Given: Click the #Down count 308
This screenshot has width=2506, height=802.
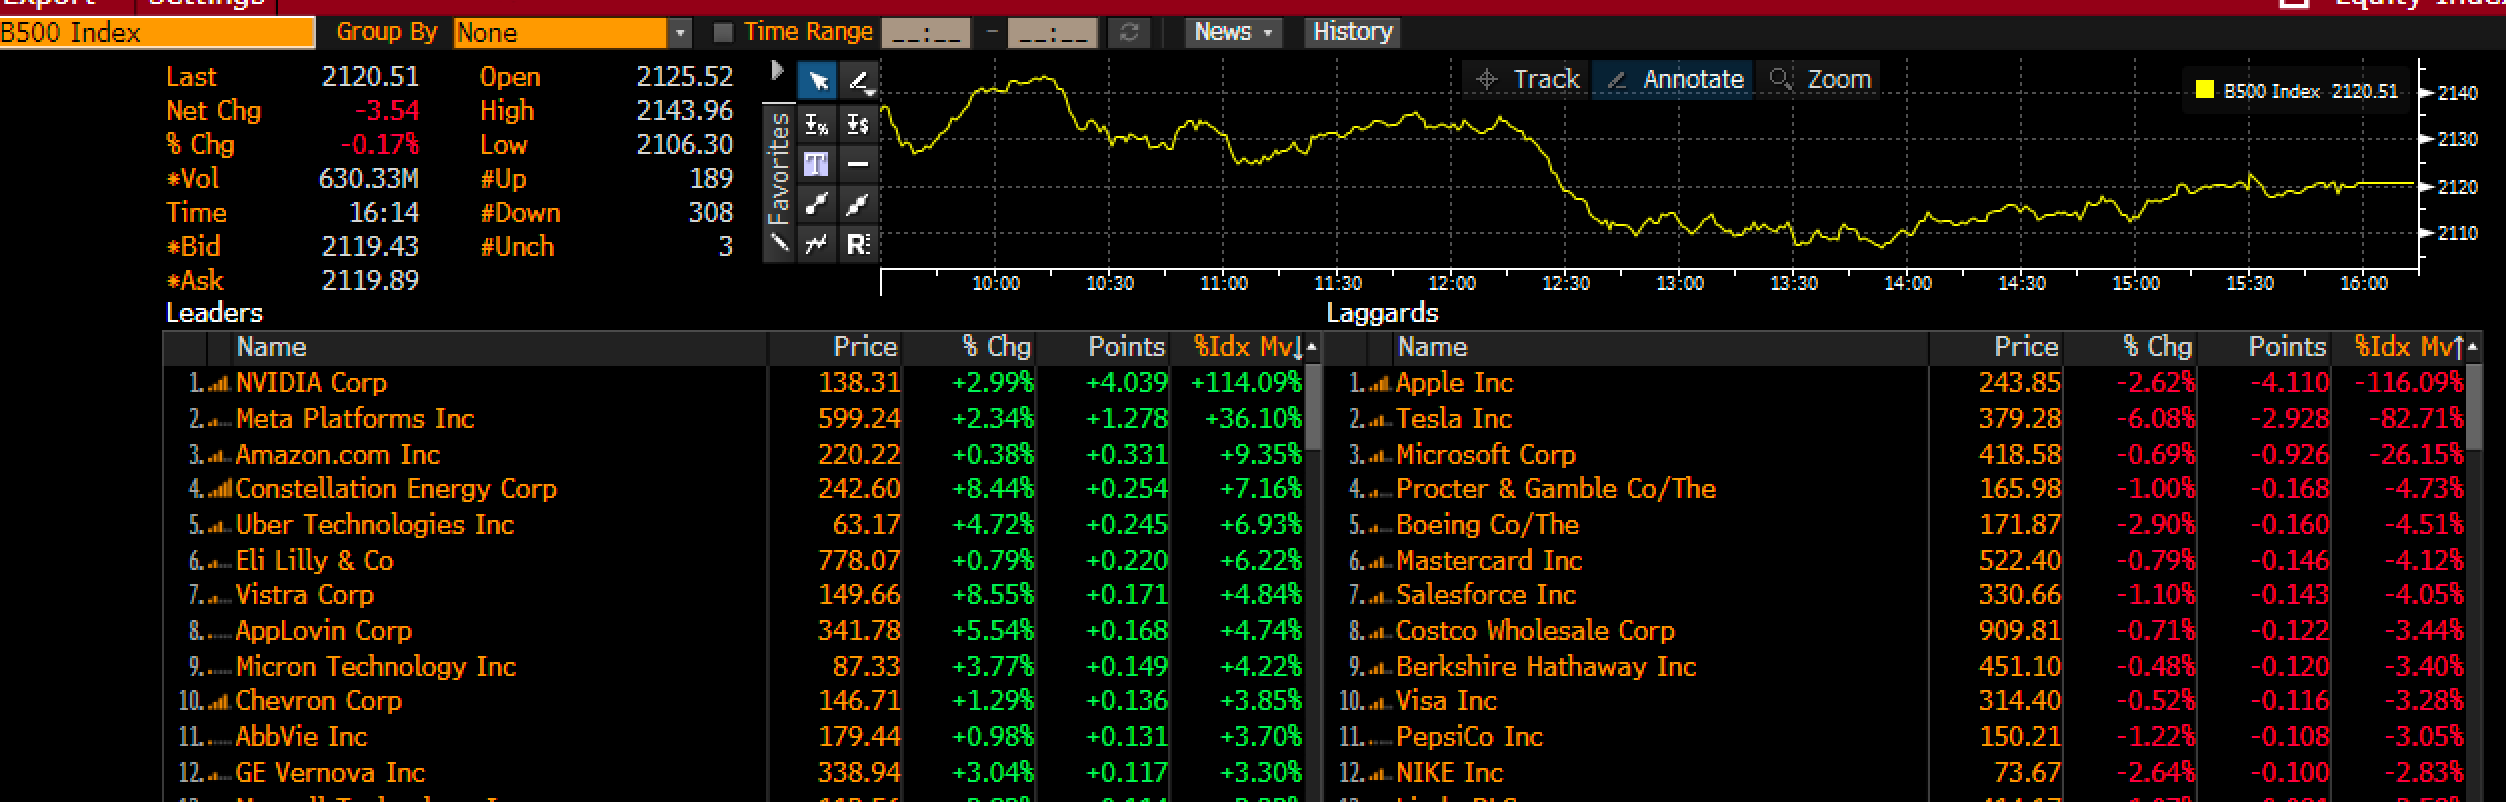Looking at the screenshot, I should pyautogui.click(x=710, y=213).
